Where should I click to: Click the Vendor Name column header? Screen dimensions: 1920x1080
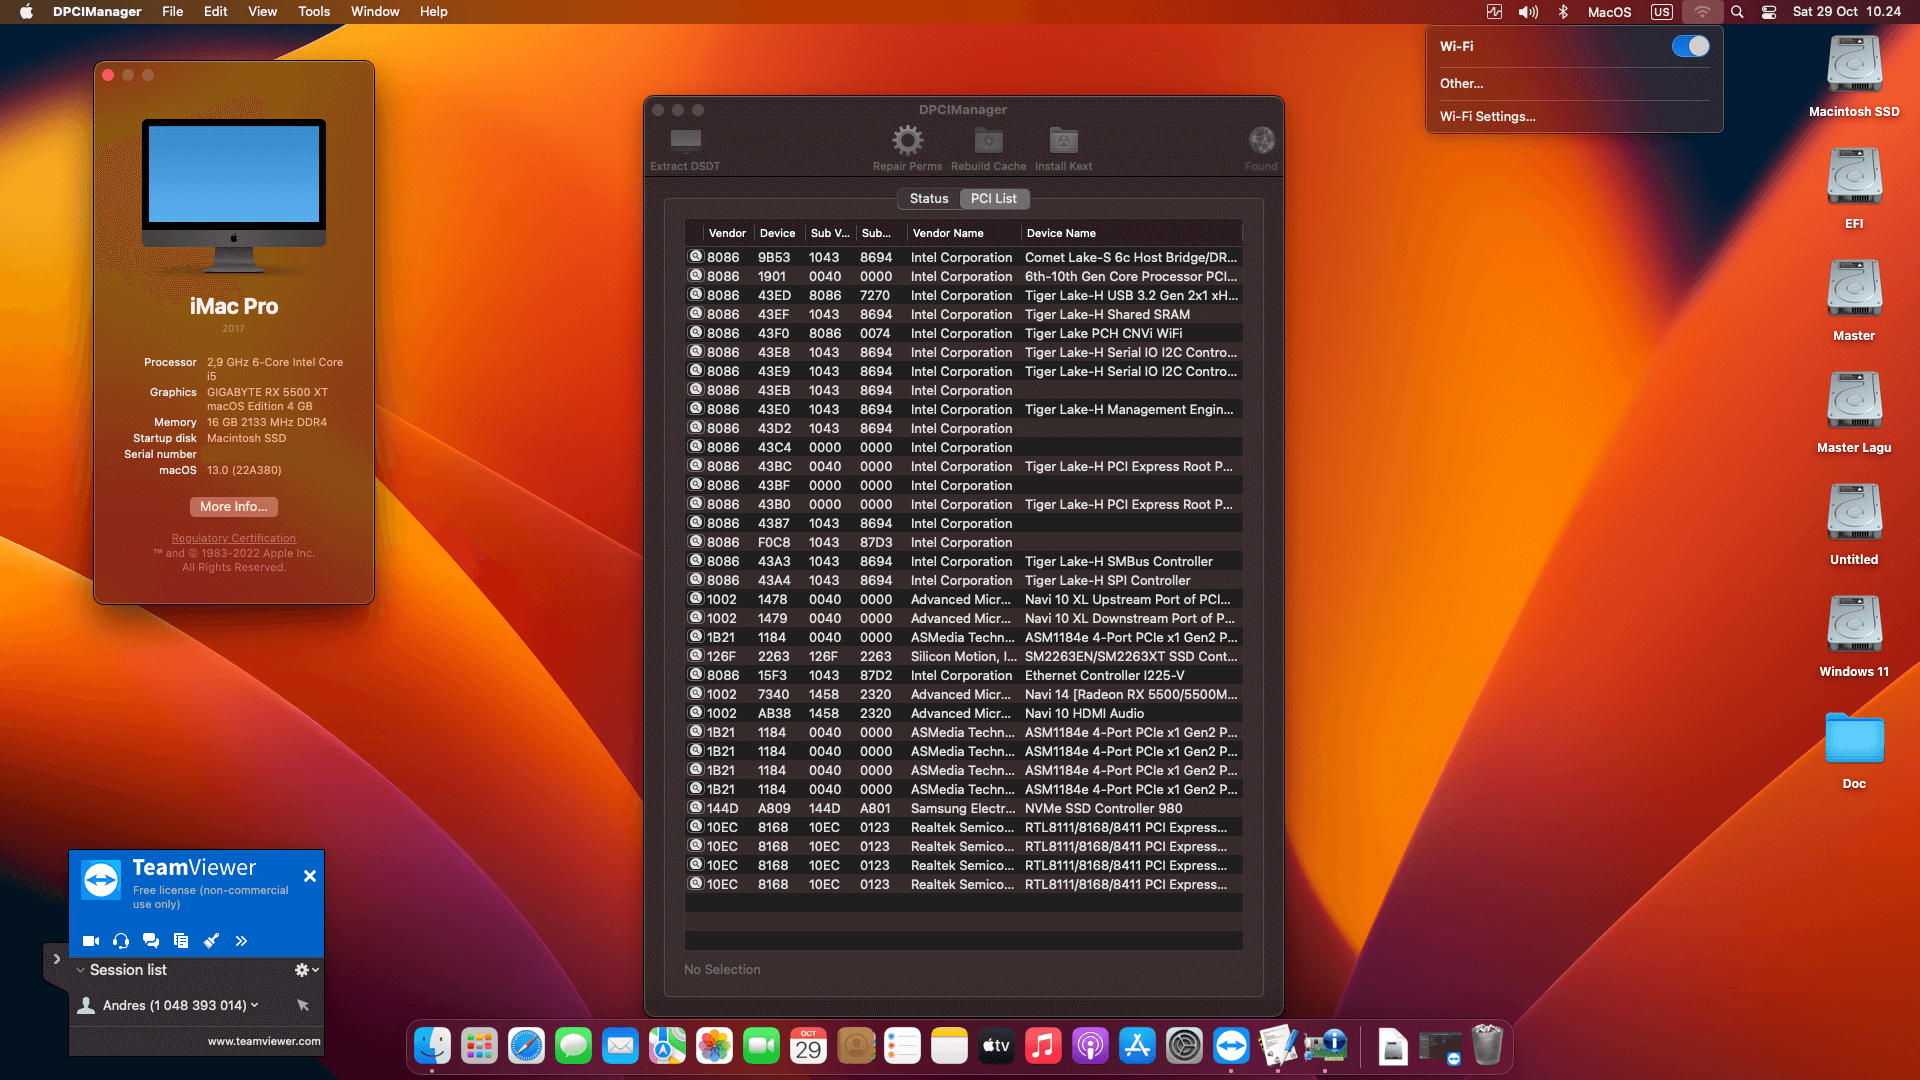tap(964, 233)
